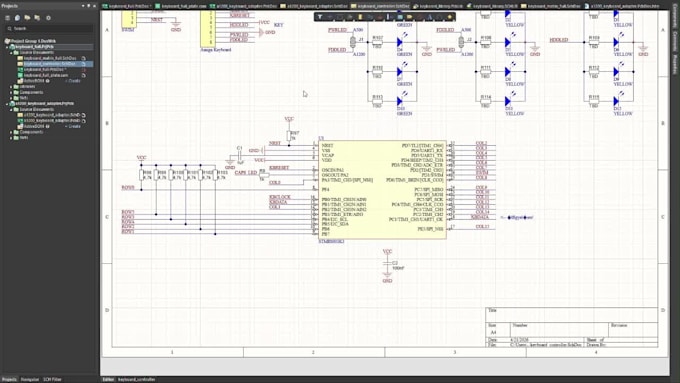This screenshot has width=680, height=383.
Task: Click Create link beside a1200 ActiveBOM
Action: (x=74, y=126)
